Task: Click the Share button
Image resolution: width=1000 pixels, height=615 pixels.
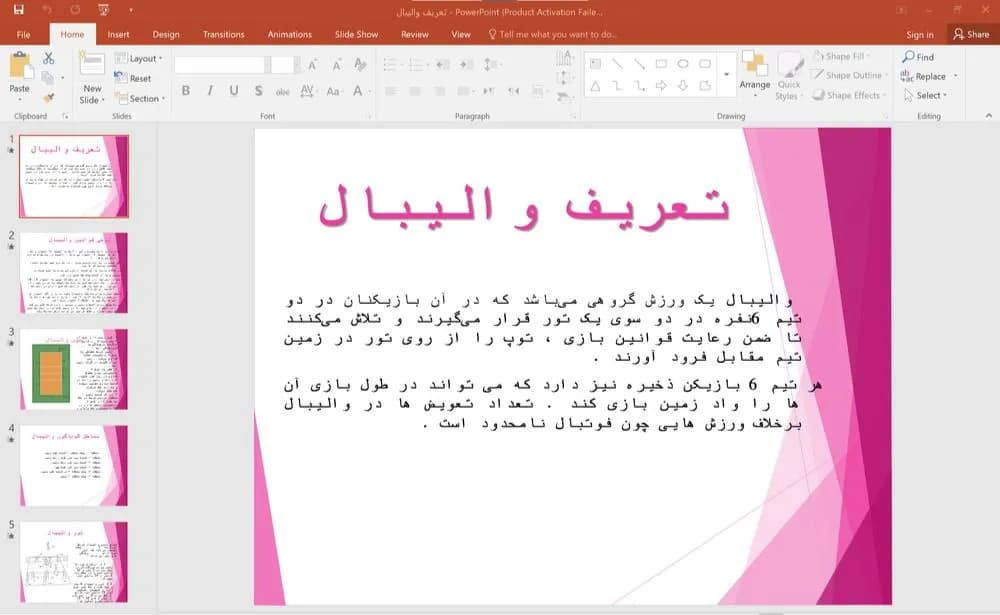Action: click(971, 34)
